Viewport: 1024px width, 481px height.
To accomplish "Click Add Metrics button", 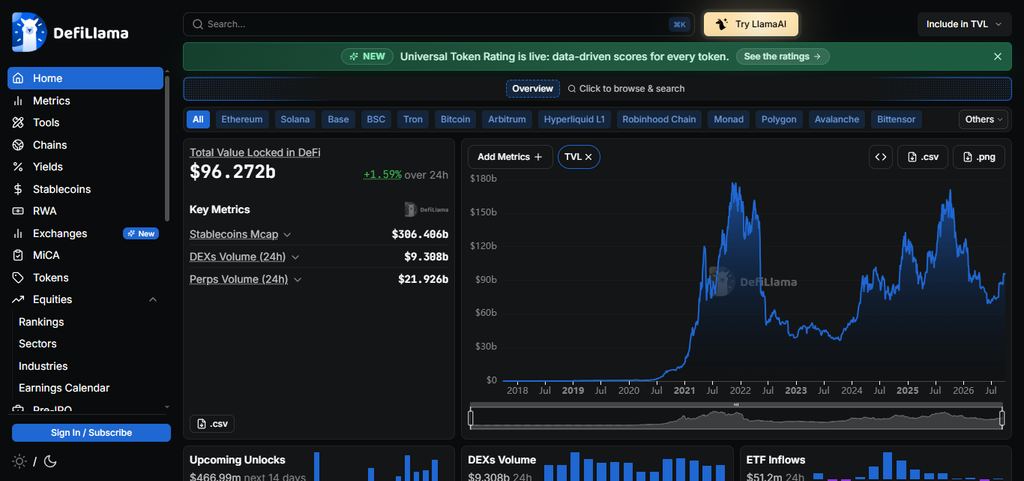I will coord(510,157).
